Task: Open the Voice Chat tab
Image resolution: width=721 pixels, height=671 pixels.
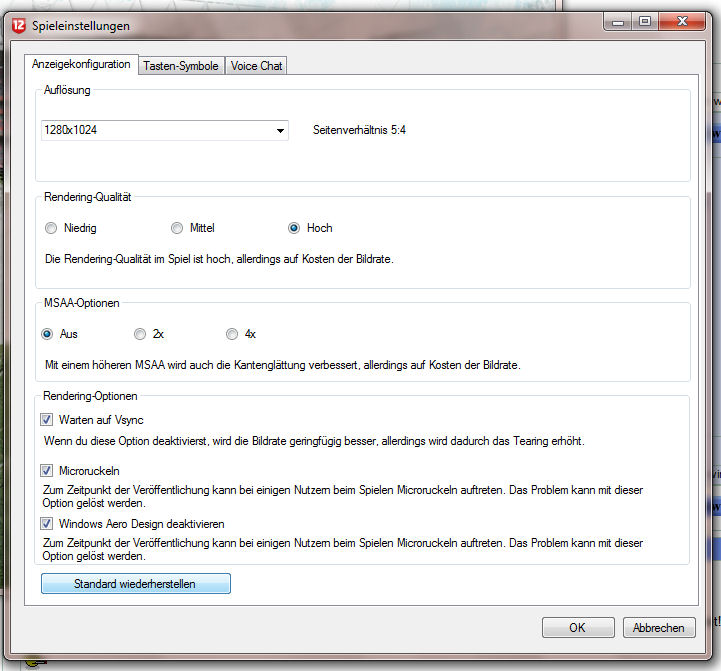Action: click(257, 66)
